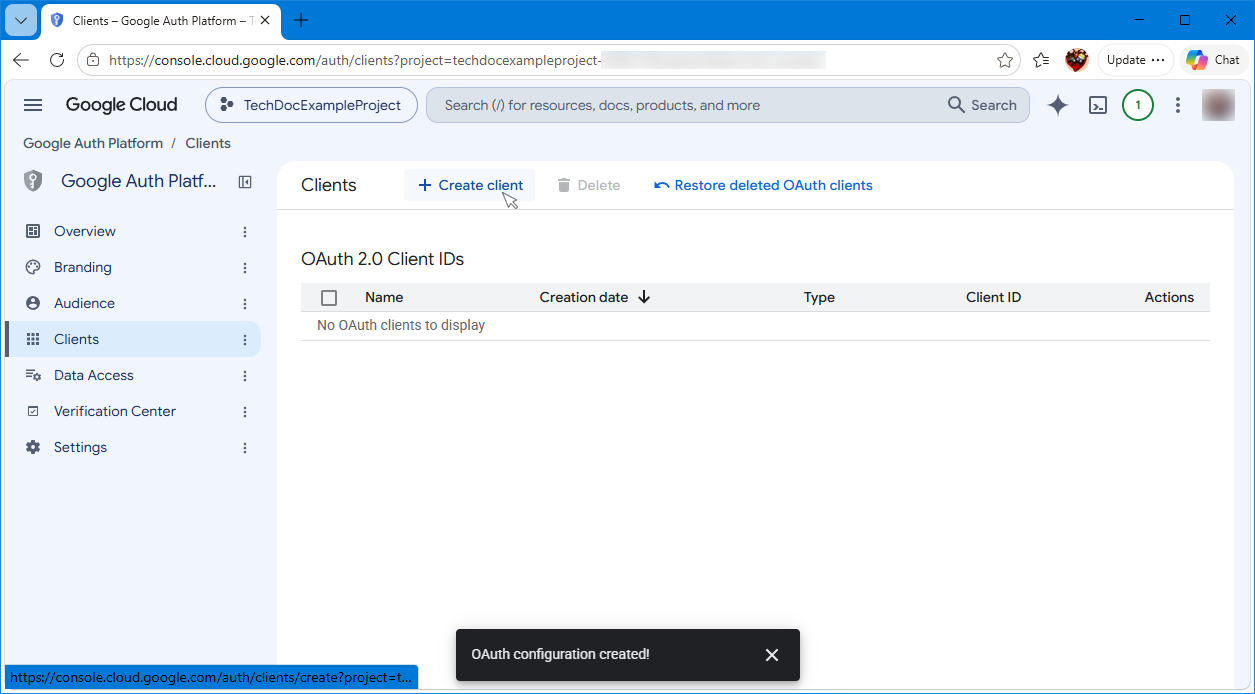The height and width of the screenshot is (694, 1255).
Task: Open the Data Access row's three-dot menu
Action: click(245, 376)
